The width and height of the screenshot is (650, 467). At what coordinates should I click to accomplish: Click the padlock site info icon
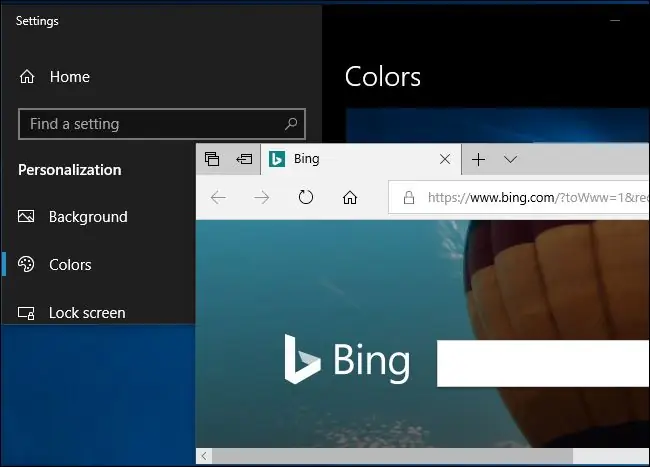(x=409, y=198)
